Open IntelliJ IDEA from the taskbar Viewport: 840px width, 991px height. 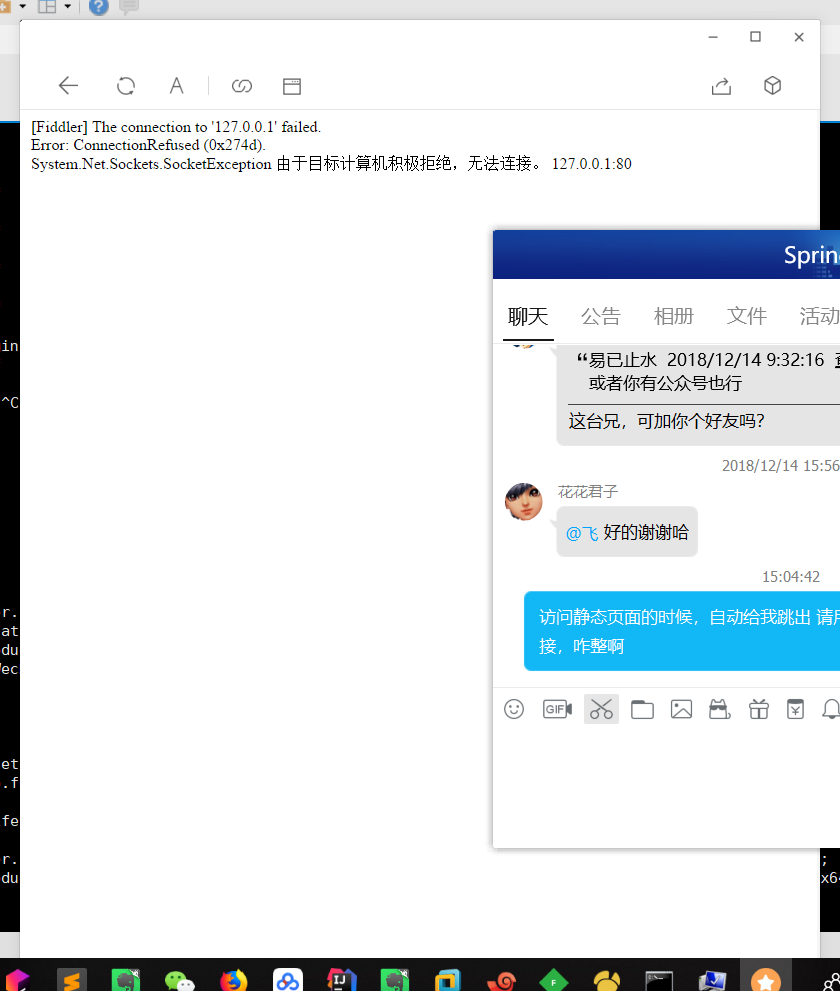pos(341,980)
